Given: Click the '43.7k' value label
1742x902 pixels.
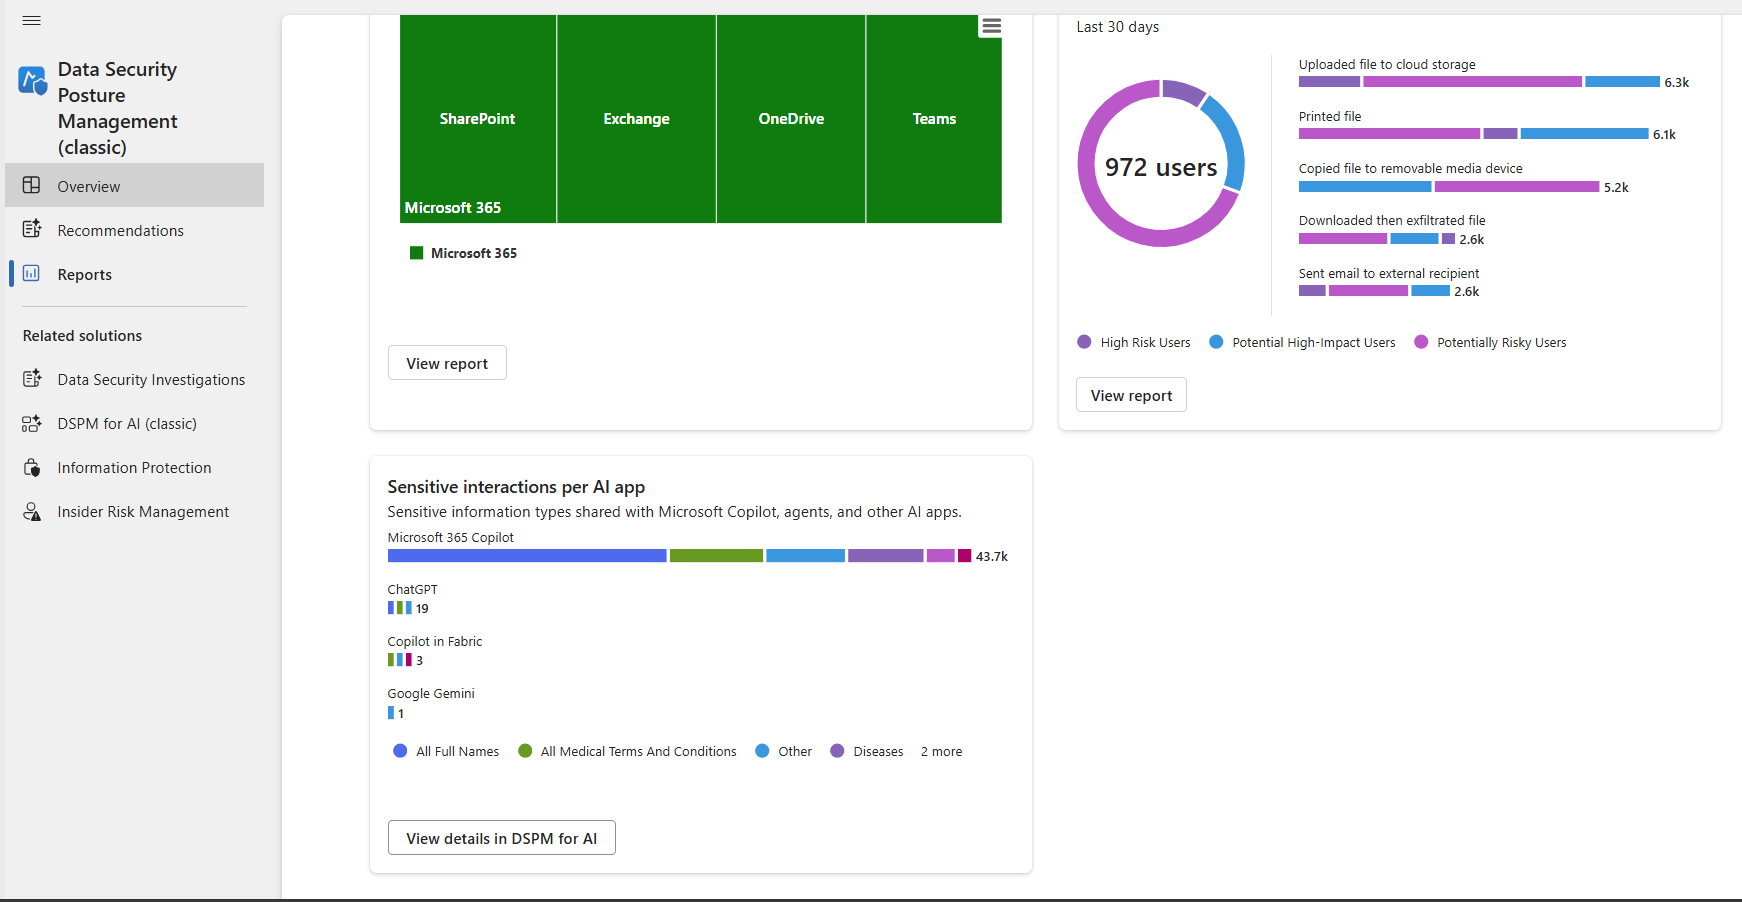Looking at the screenshot, I should coord(992,557).
